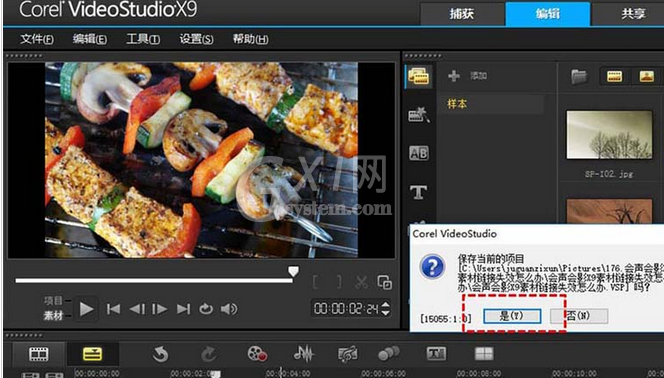Select 项目 (Project) play mode
This screenshot has height=378, width=664.
point(53,301)
